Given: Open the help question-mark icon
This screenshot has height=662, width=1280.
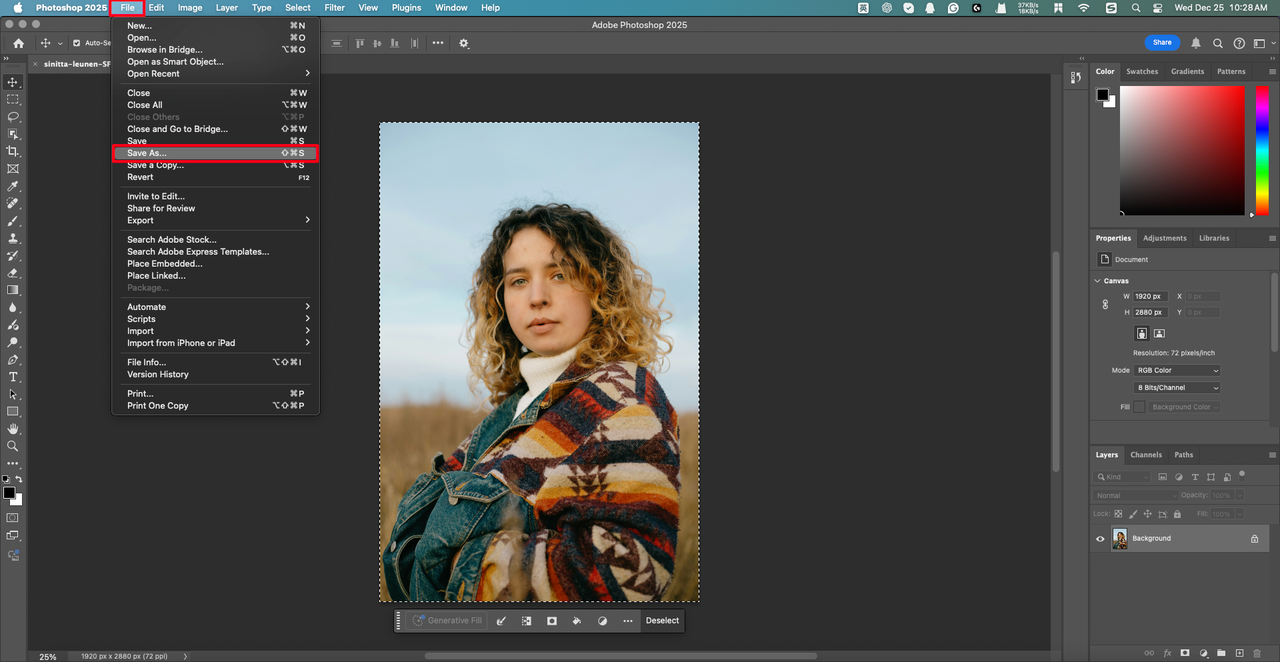Looking at the screenshot, I should point(1239,43).
